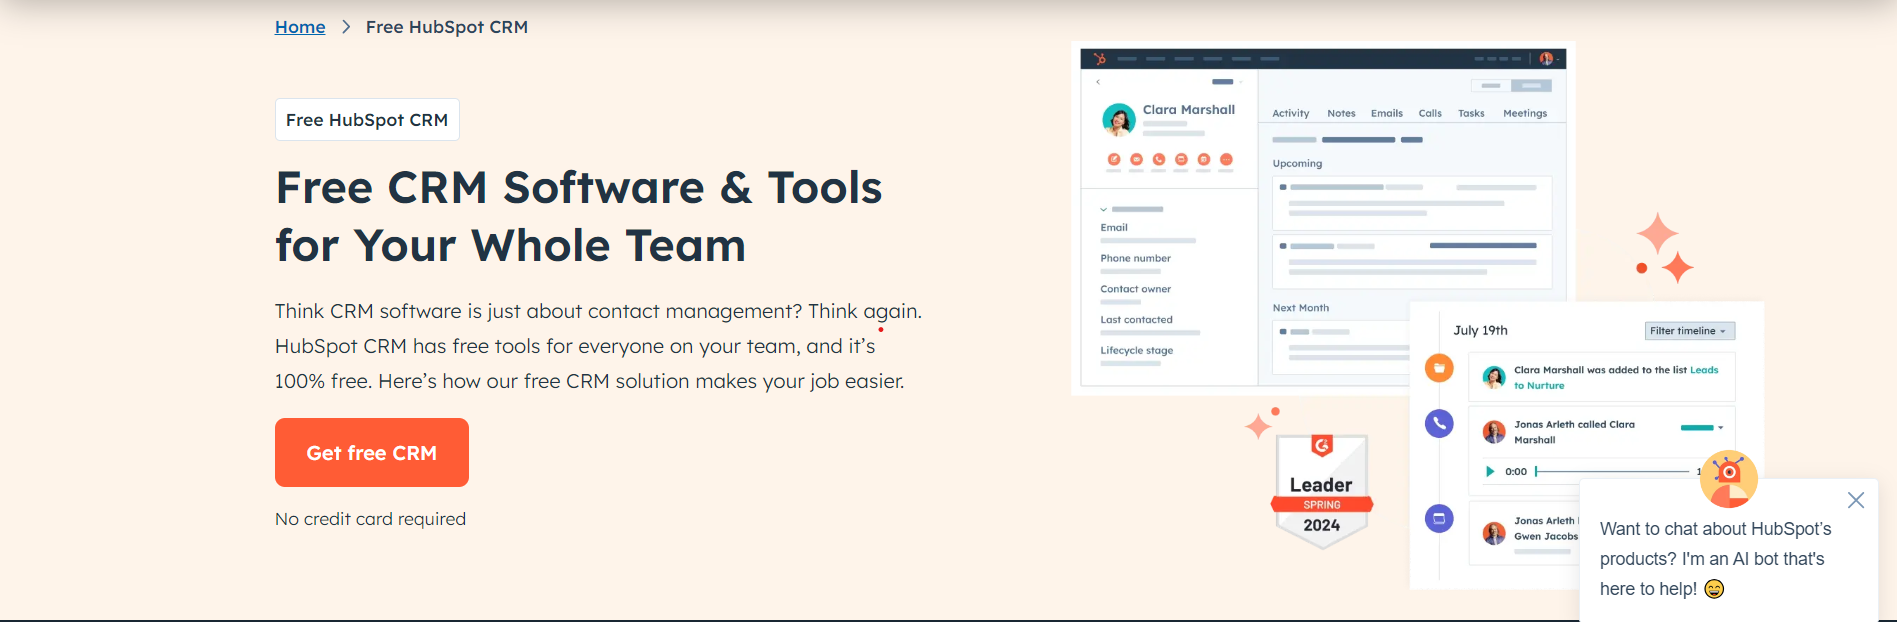The height and width of the screenshot is (622, 1897).
Task: Click the Get free CRM button
Action: [372, 453]
